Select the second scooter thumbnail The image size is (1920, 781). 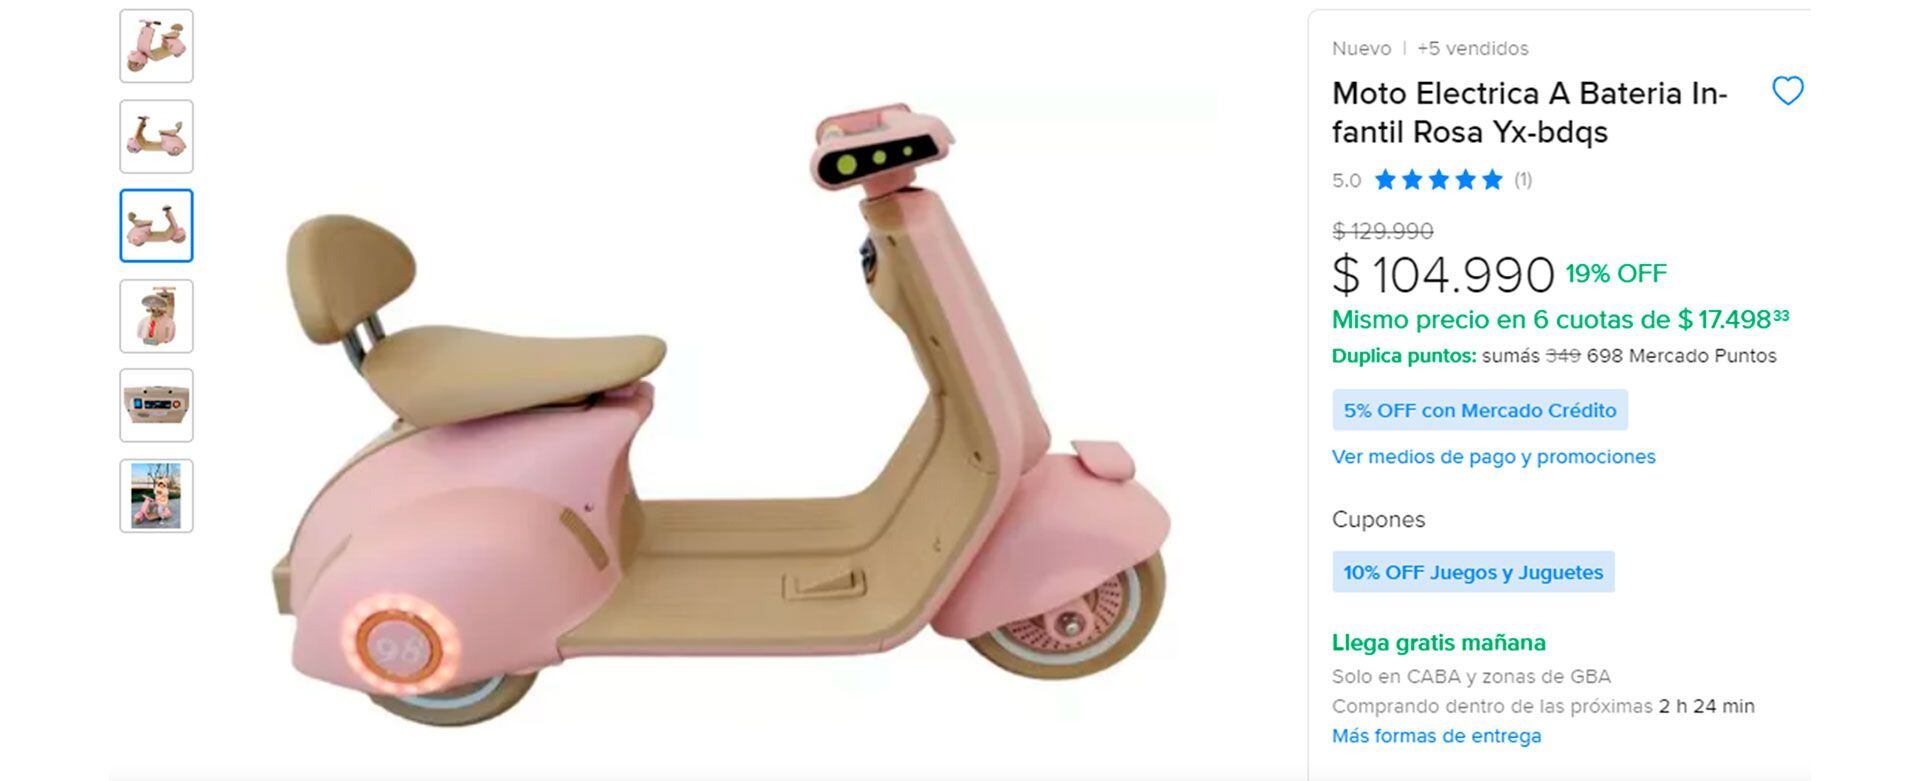coord(156,136)
